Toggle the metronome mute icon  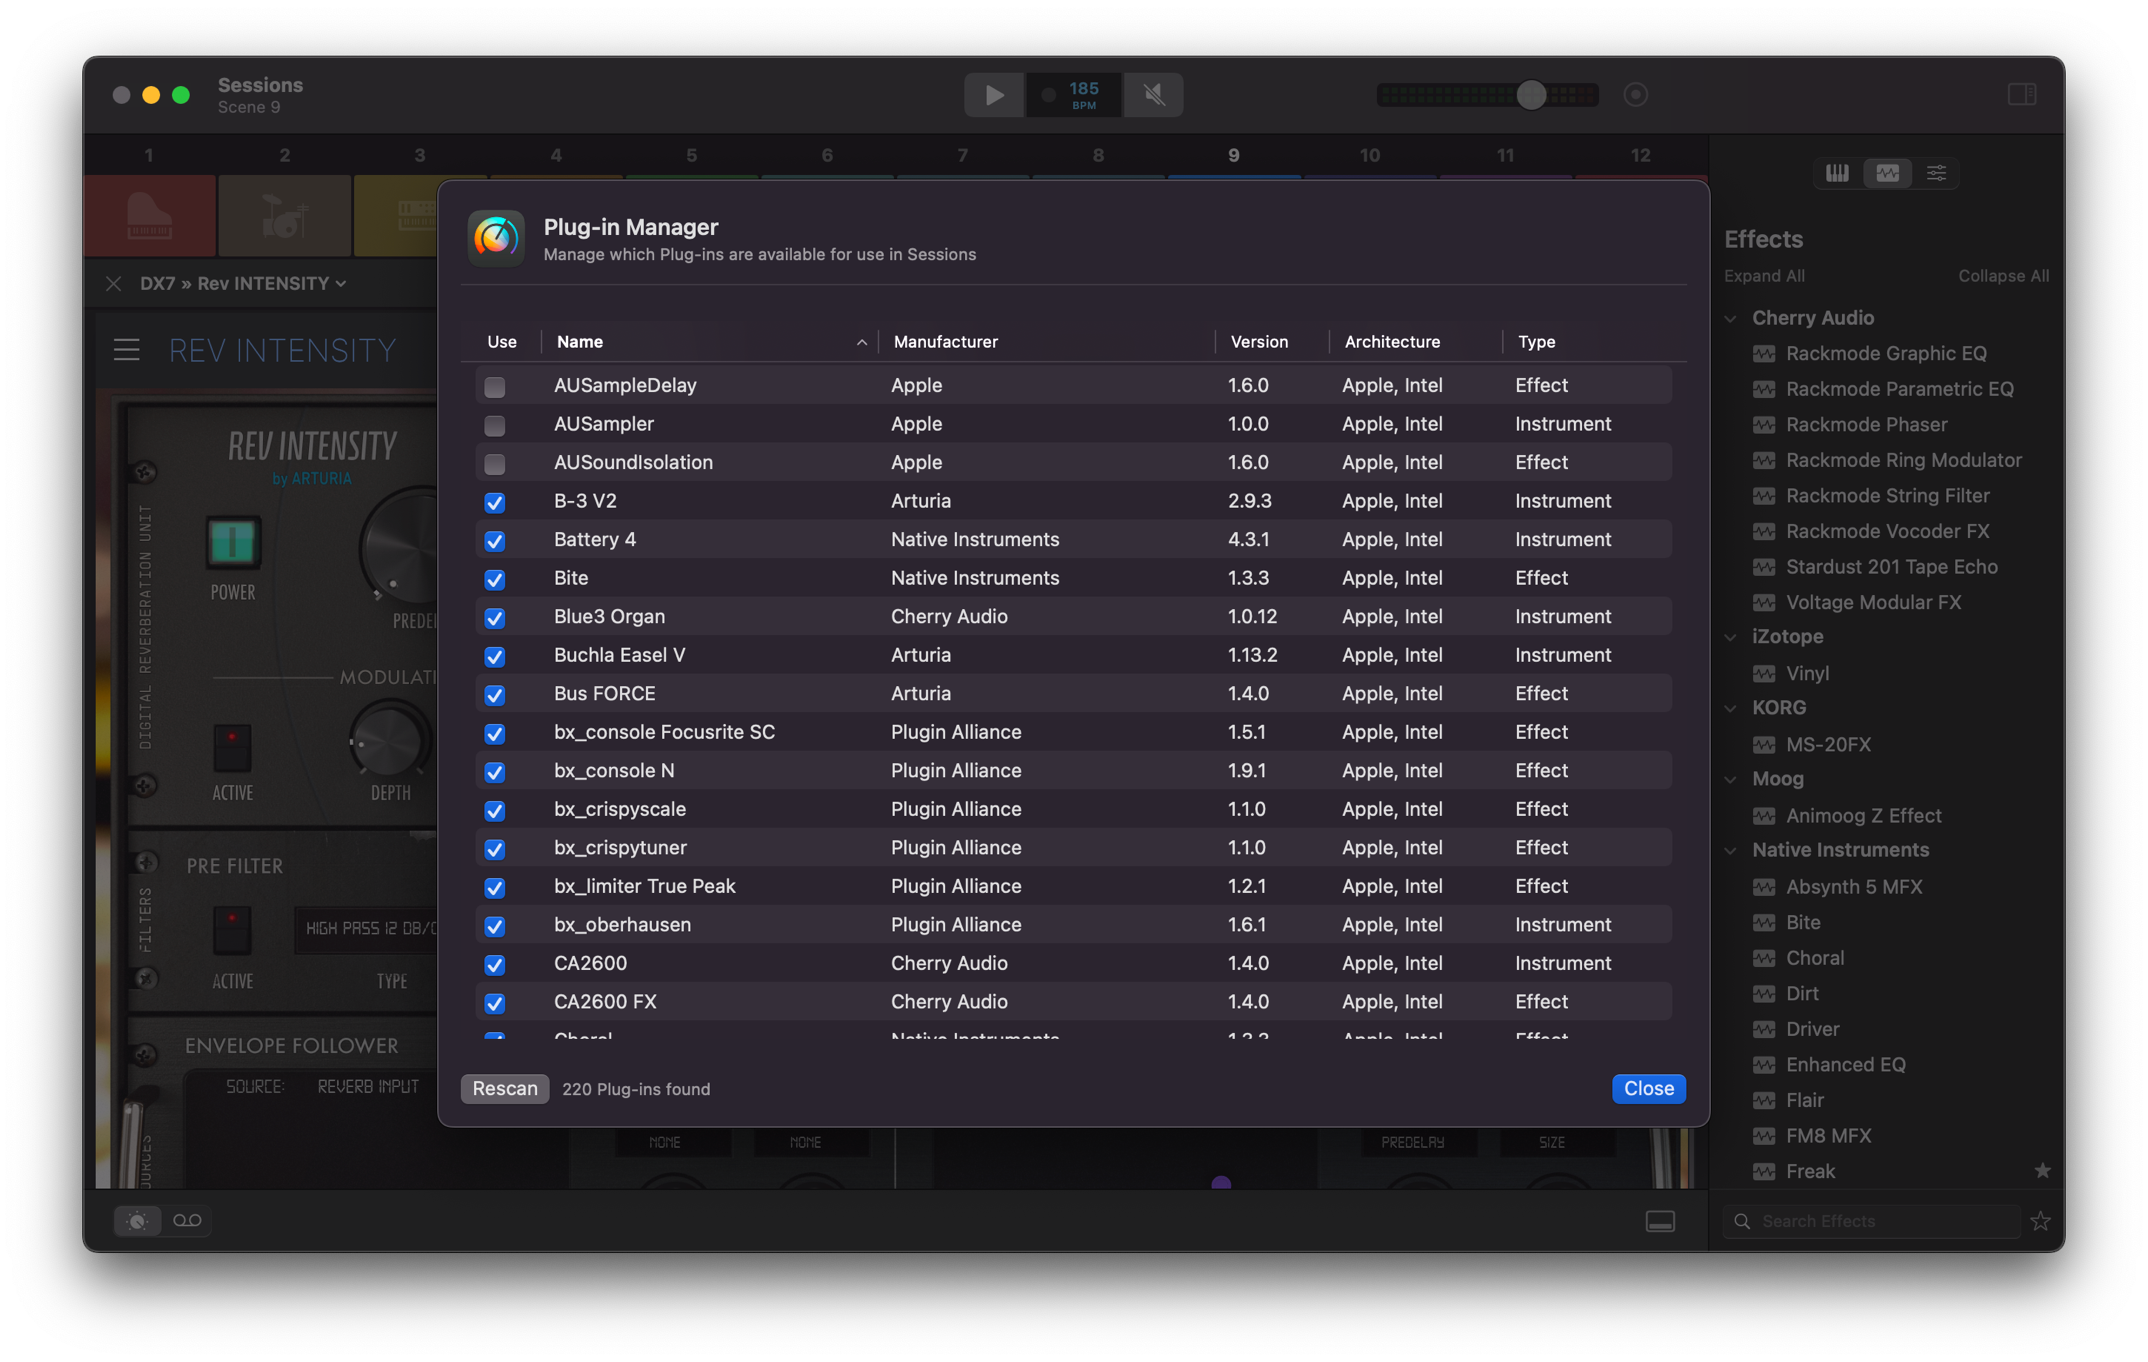pyautogui.click(x=1154, y=95)
